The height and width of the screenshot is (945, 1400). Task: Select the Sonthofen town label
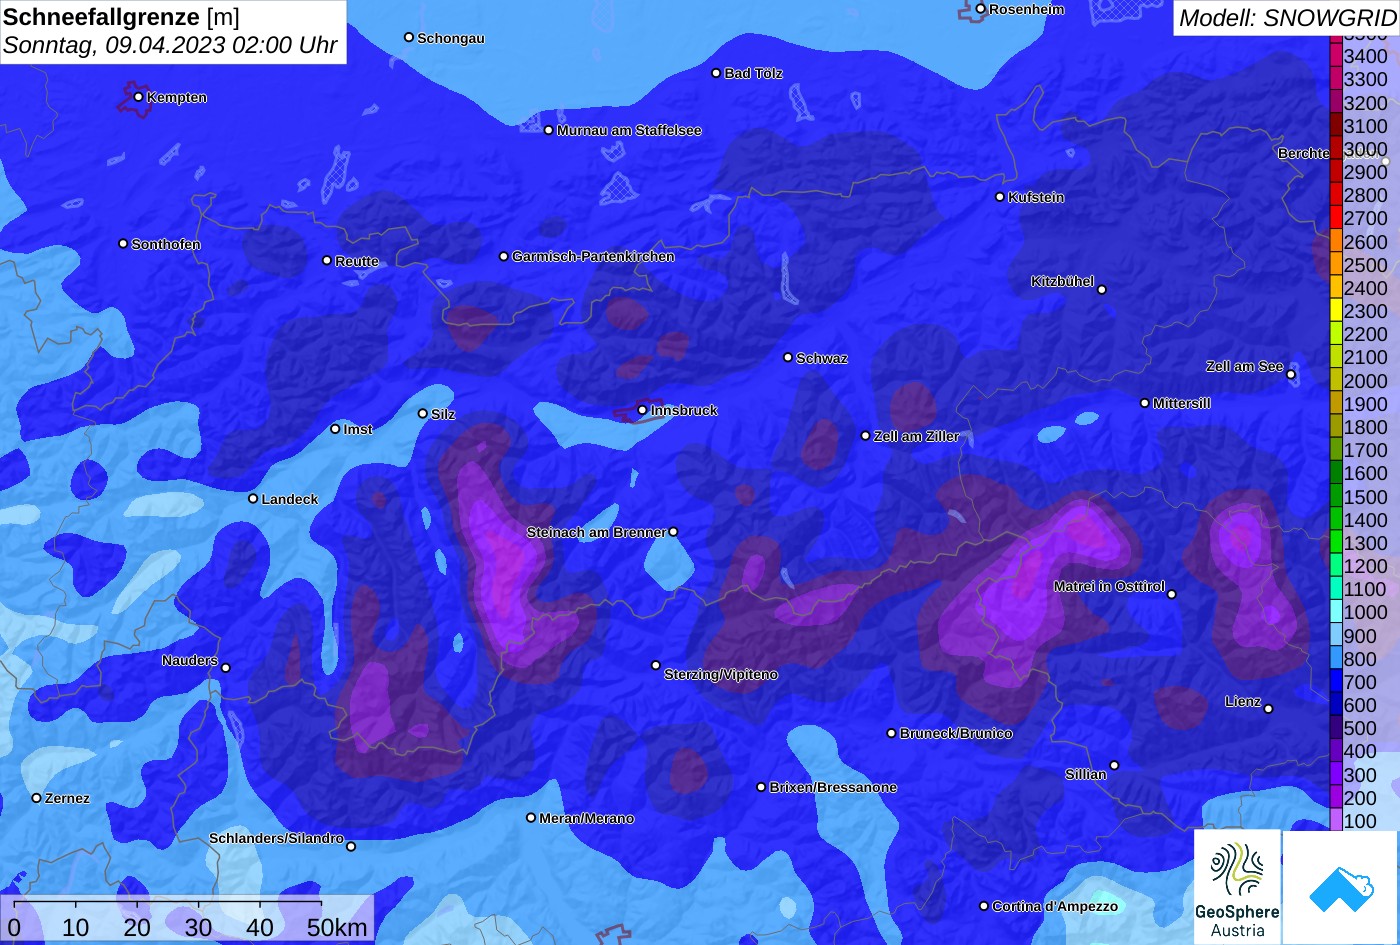click(166, 244)
